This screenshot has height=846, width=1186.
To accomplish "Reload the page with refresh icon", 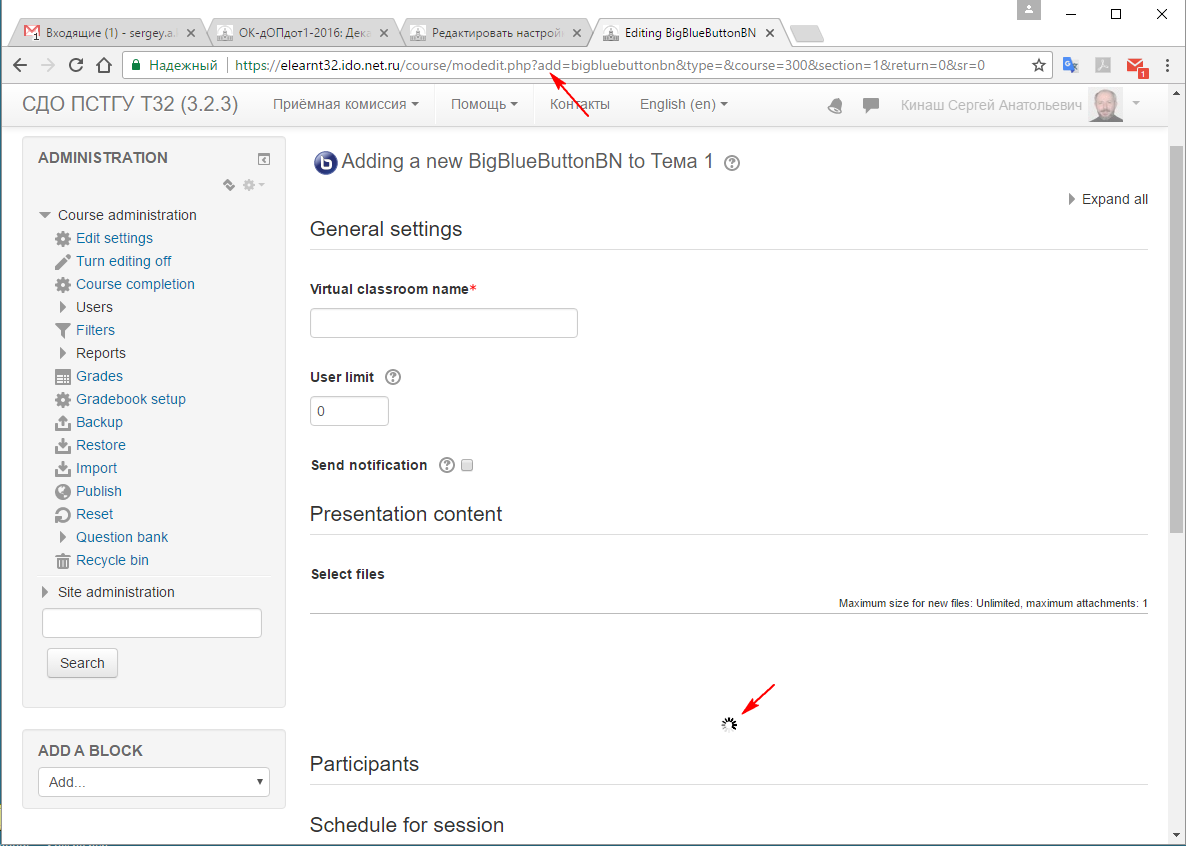I will (76, 65).
